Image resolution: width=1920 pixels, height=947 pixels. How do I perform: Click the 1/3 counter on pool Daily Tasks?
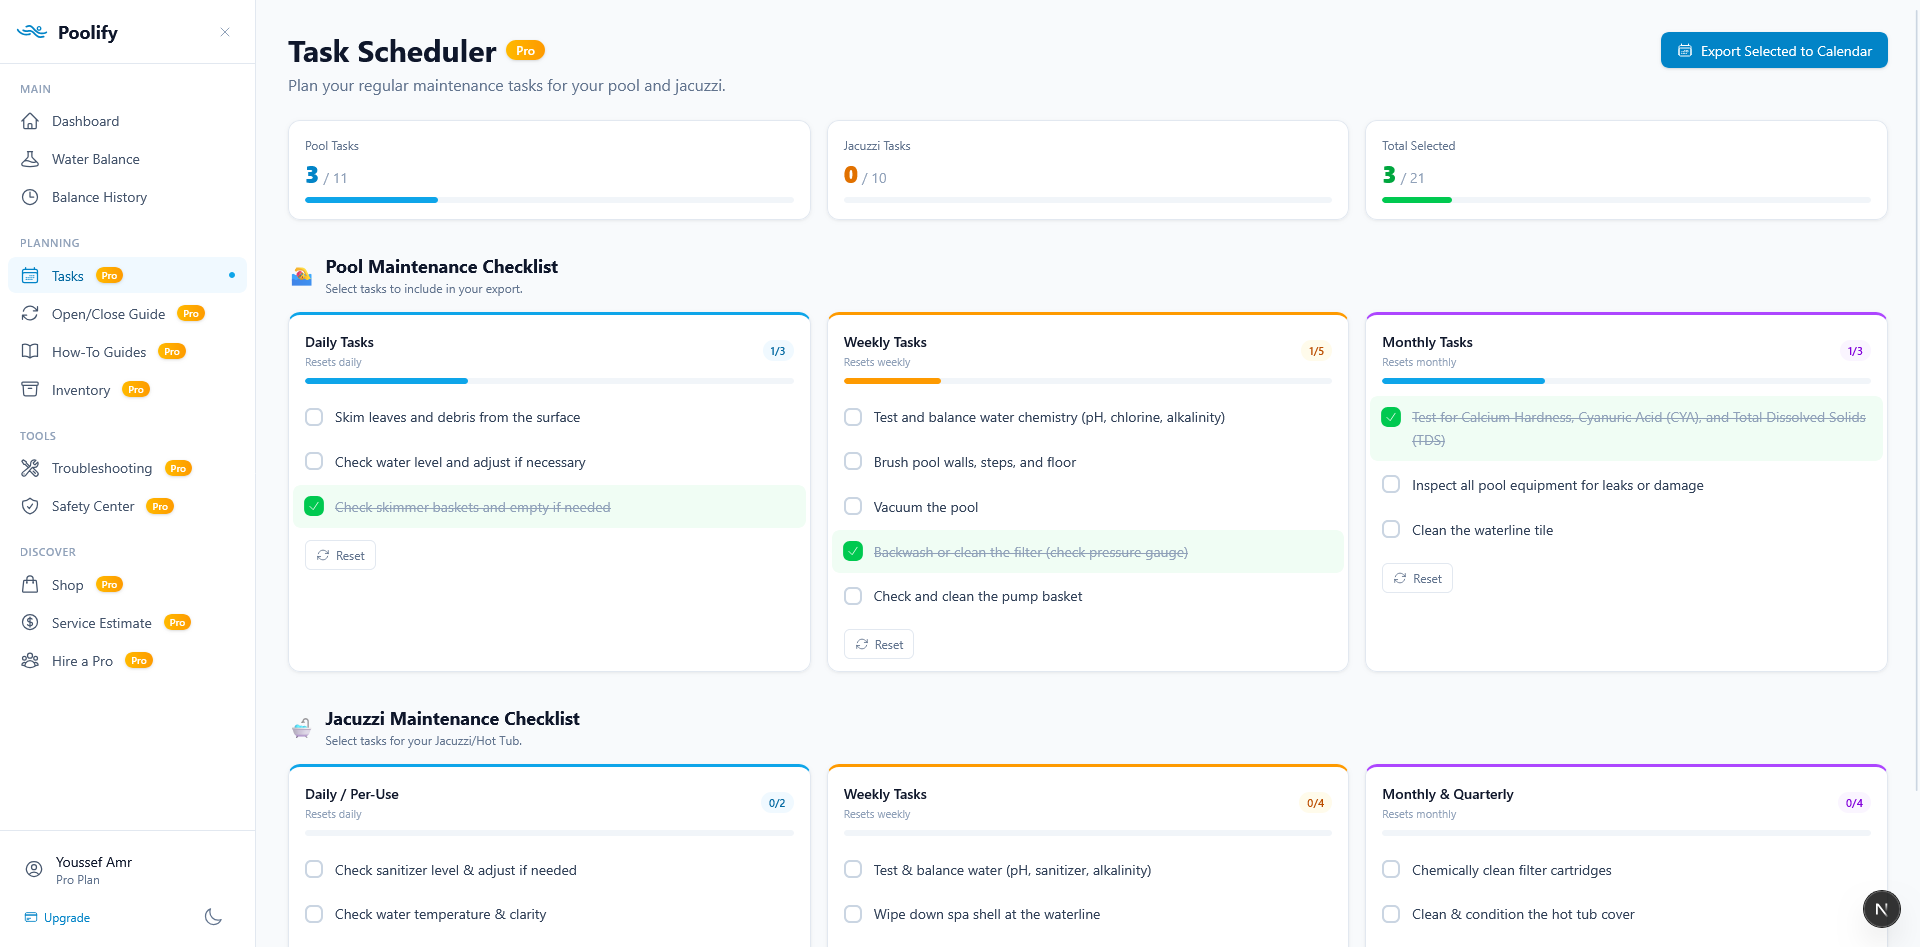click(x=777, y=351)
